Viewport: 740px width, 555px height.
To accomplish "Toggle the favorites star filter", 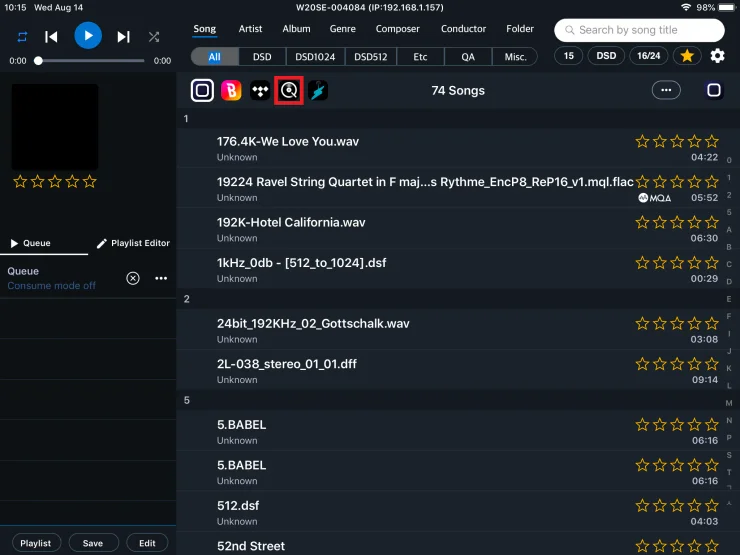I will (686, 56).
